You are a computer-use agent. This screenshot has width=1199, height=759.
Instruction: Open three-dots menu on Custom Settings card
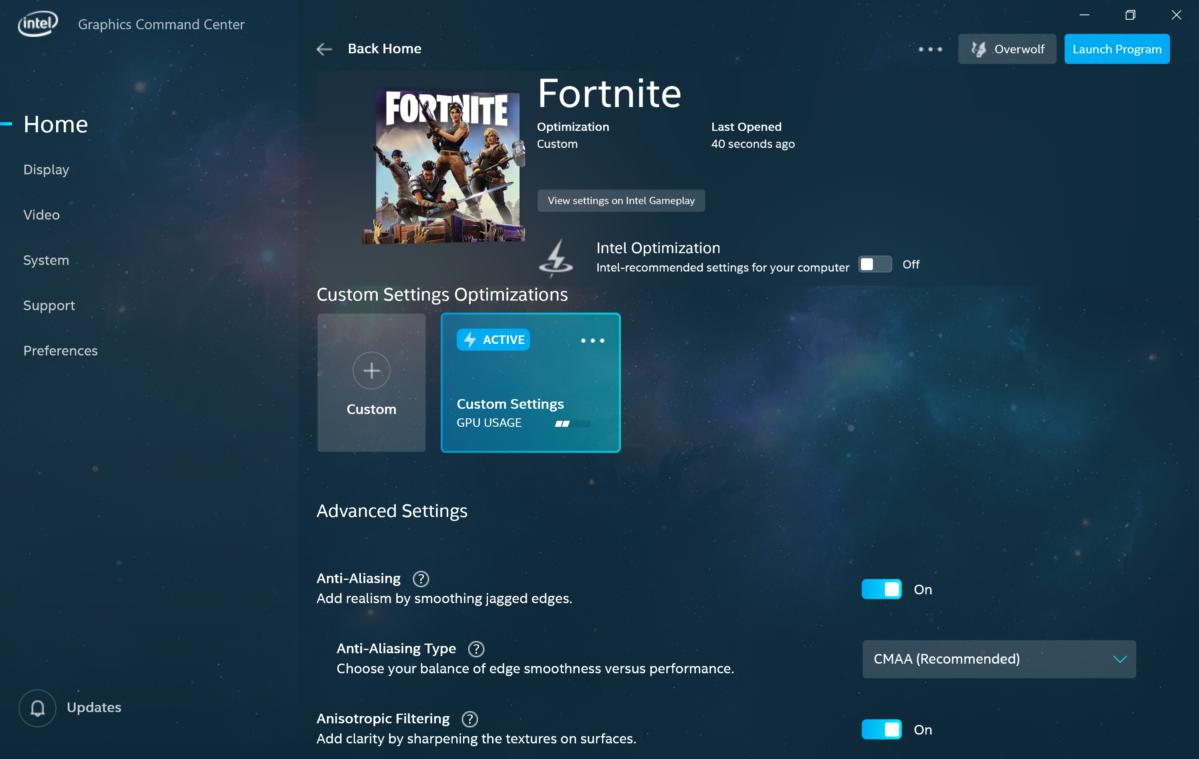pos(593,341)
